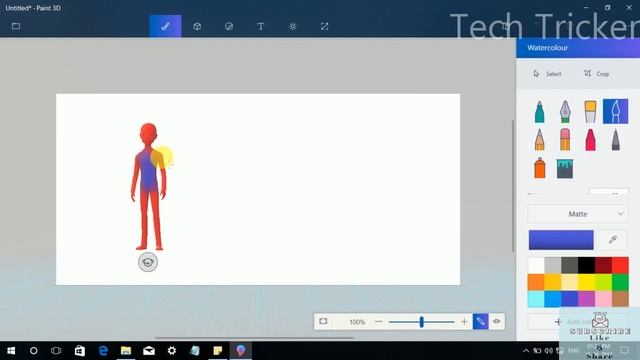Select the Fill bucket tool
The width and height of the screenshot is (640, 360).
(565, 169)
